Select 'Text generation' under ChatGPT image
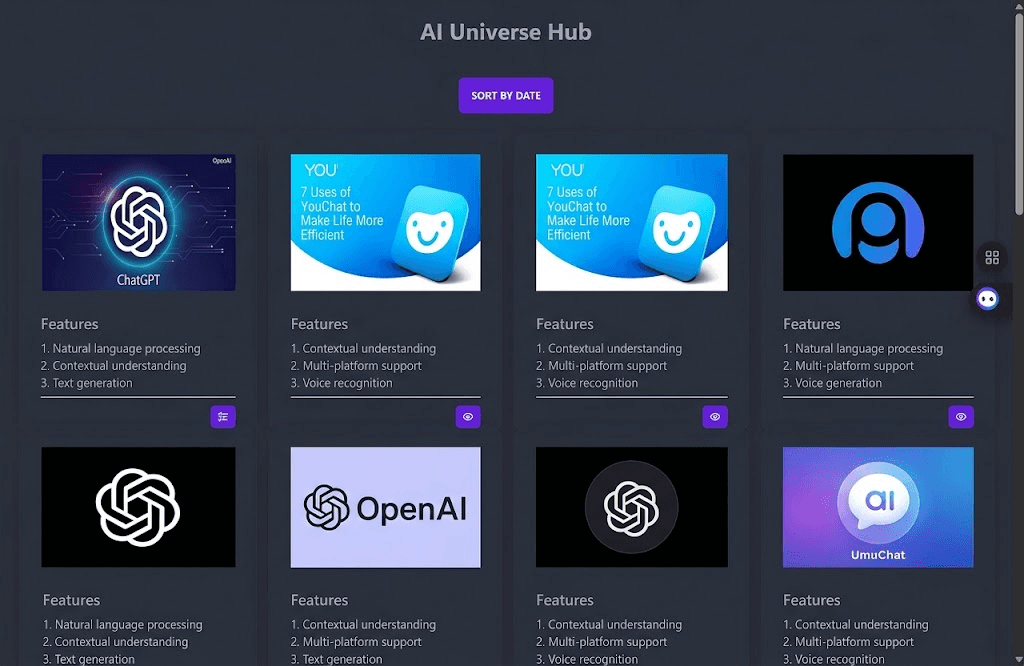Viewport: 1024px width, 666px height. click(92, 383)
